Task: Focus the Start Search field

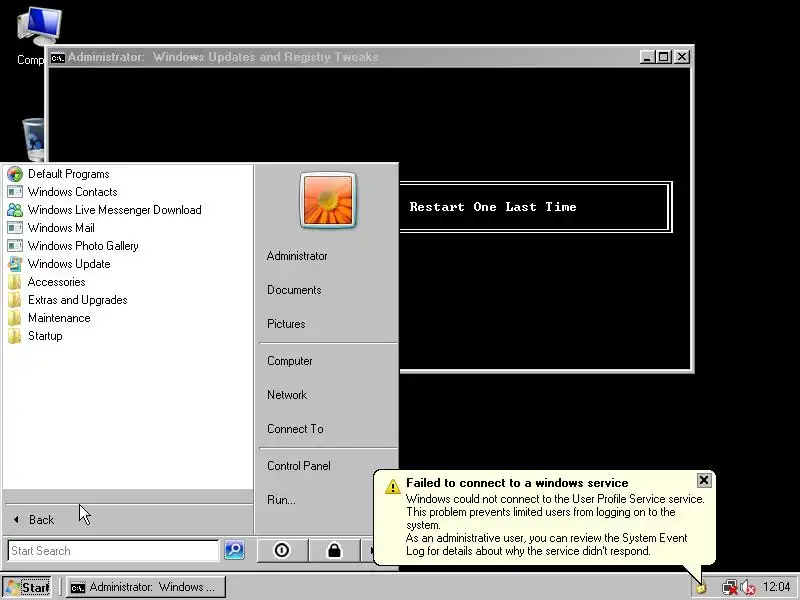Action: 113,551
